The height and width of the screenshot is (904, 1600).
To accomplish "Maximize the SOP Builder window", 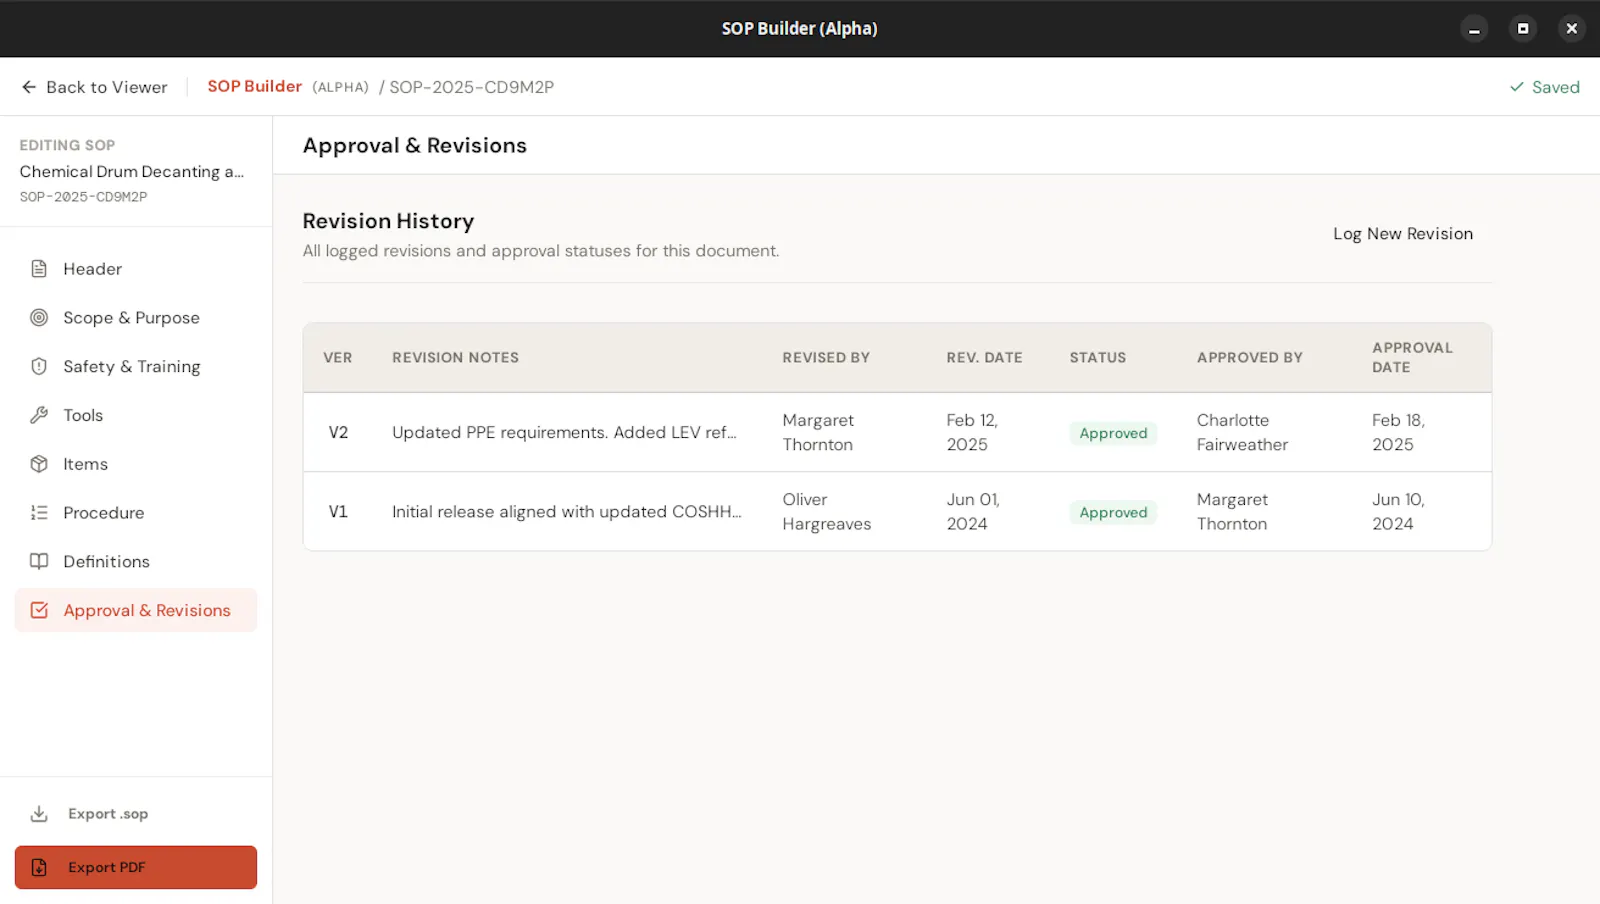I will pyautogui.click(x=1523, y=29).
